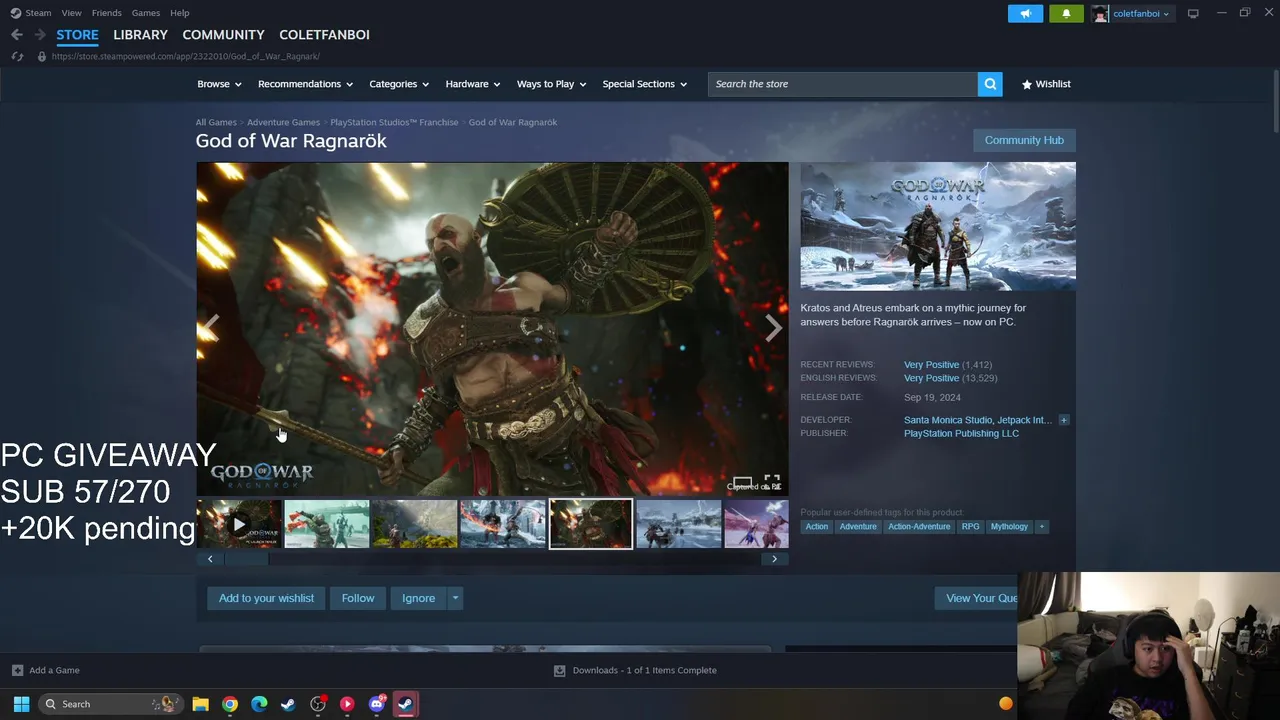Click the plus button after Mythology tag
Screen dimensions: 1280x720
pos(1041,527)
